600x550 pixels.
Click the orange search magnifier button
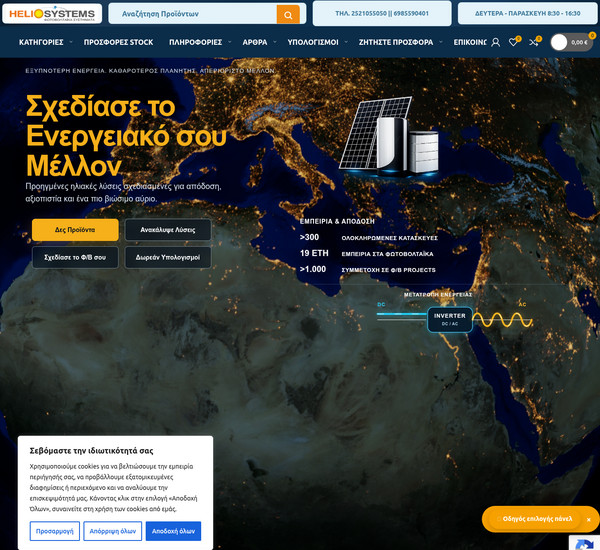point(288,15)
